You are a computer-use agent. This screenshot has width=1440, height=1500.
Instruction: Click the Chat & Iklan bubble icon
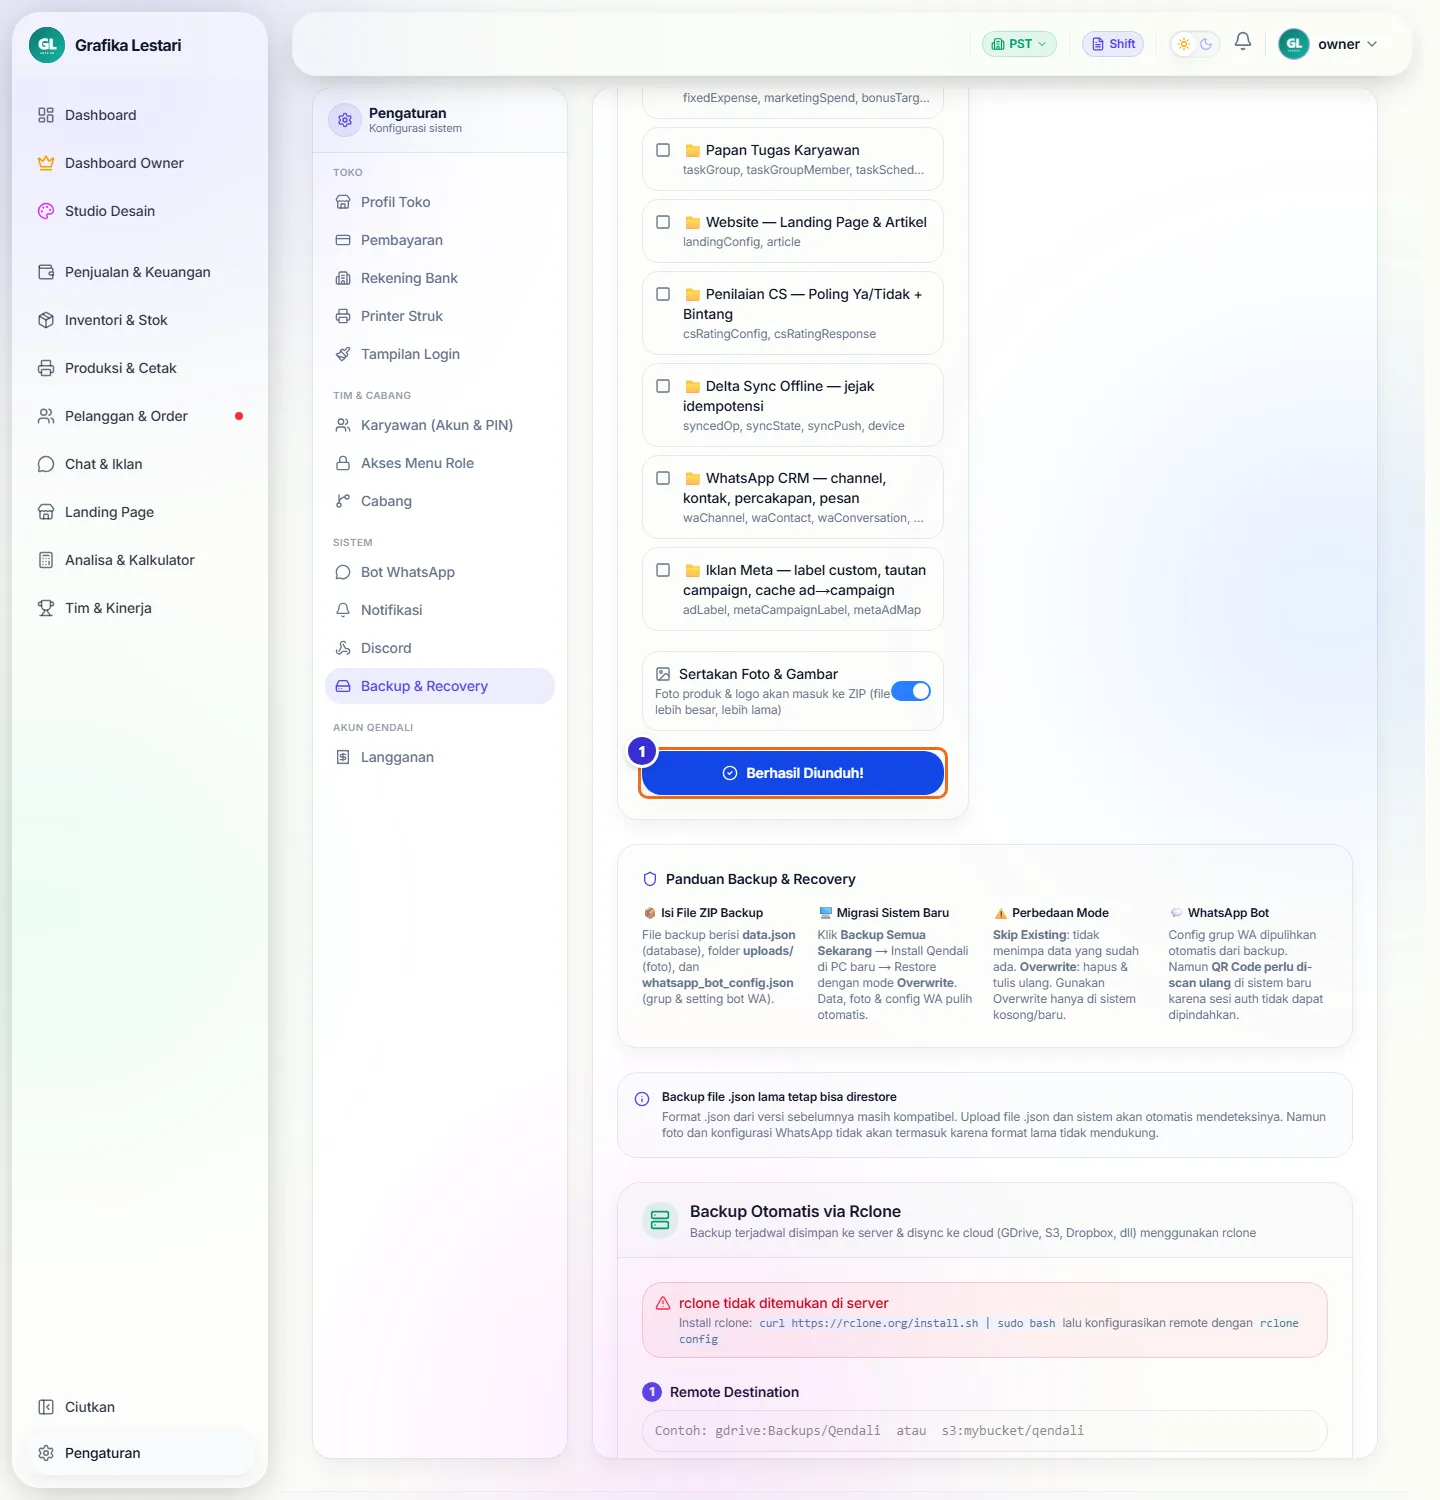[46, 464]
